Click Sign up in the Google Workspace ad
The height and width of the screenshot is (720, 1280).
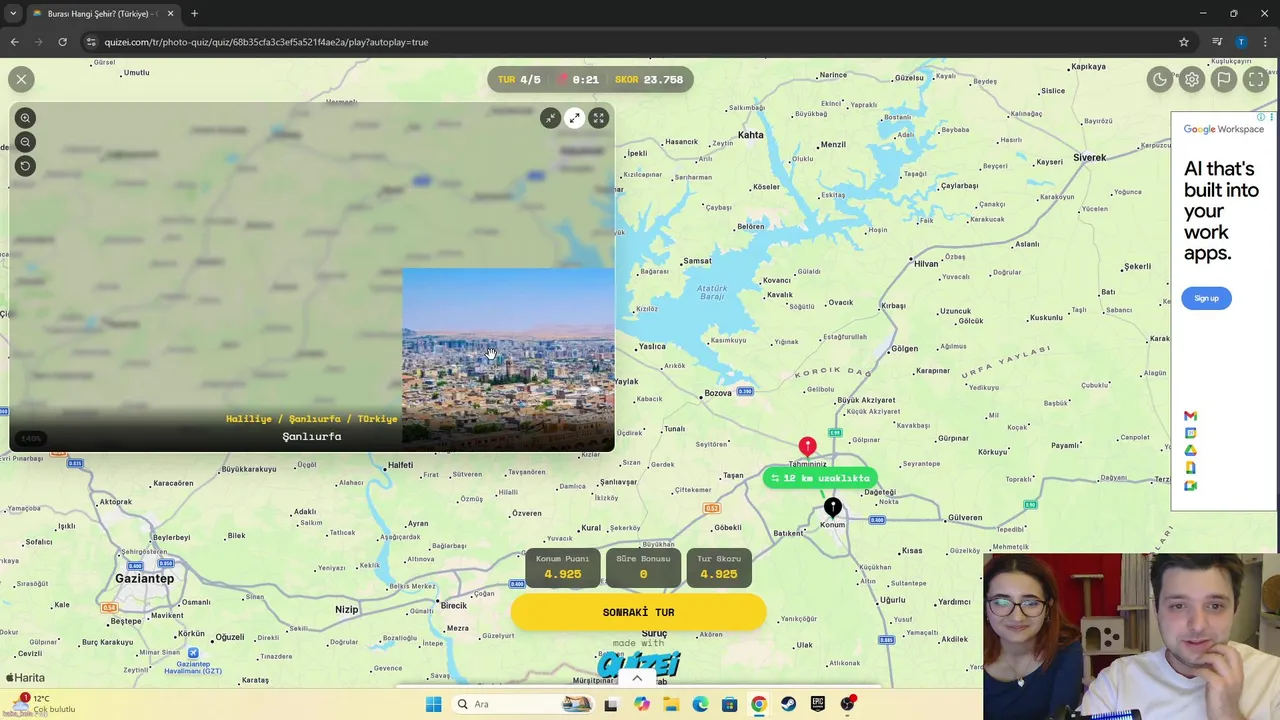coord(1206,298)
